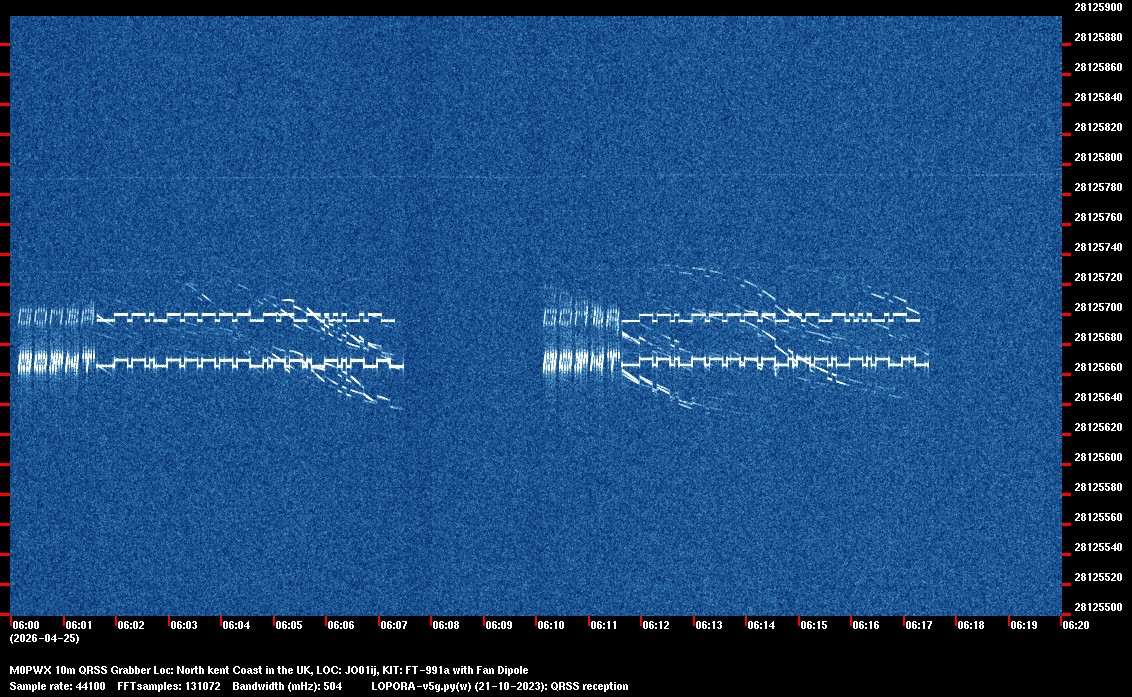1132x697 pixels.
Task: Pick the 06:19 time label
Action: pyautogui.click(x=1023, y=625)
